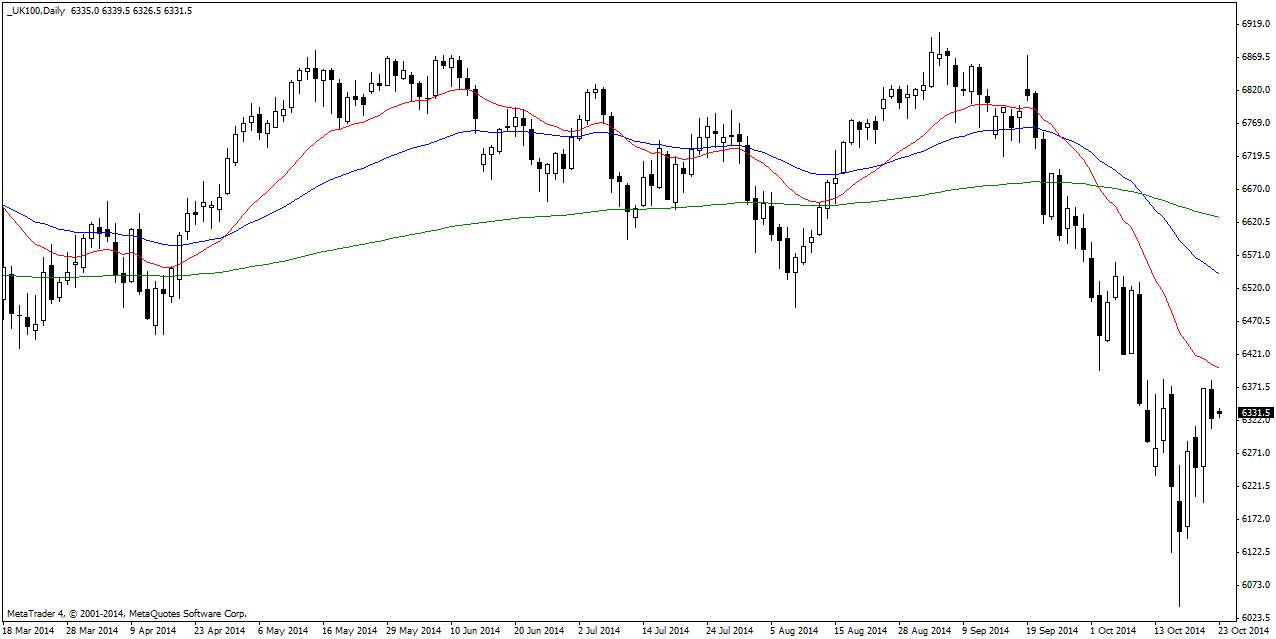1276x639 pixels.
Task: Click the _UK100,Daily chart title
Action: point(35,10)
